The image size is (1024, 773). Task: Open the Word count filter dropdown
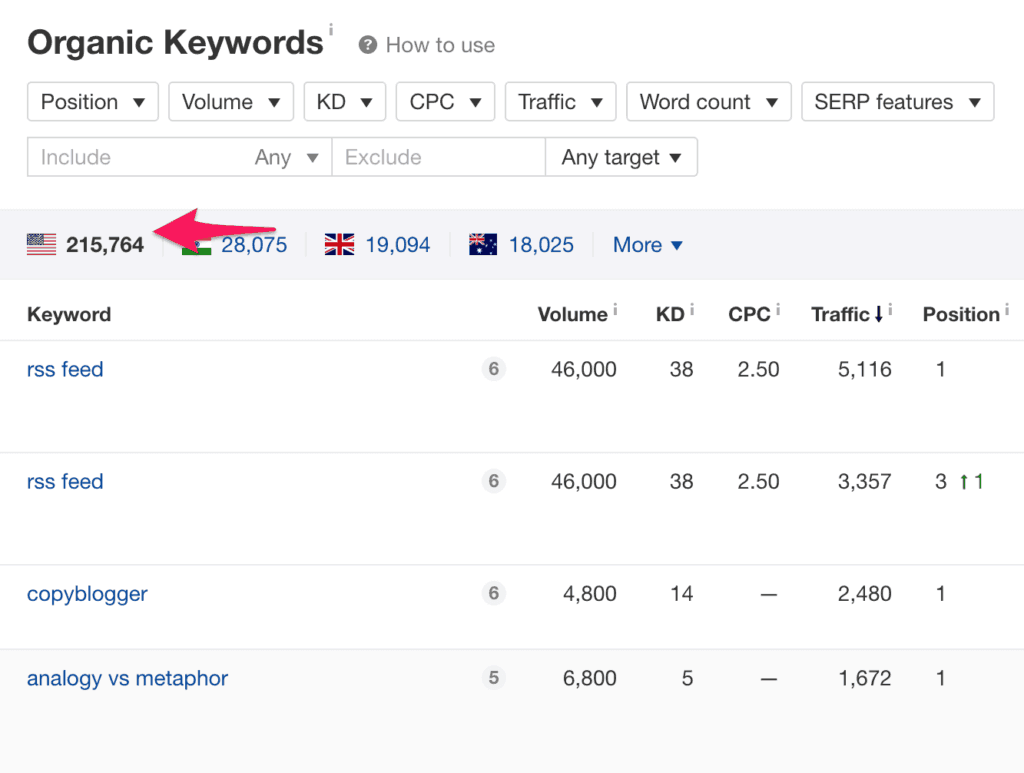tap(708, 101)
